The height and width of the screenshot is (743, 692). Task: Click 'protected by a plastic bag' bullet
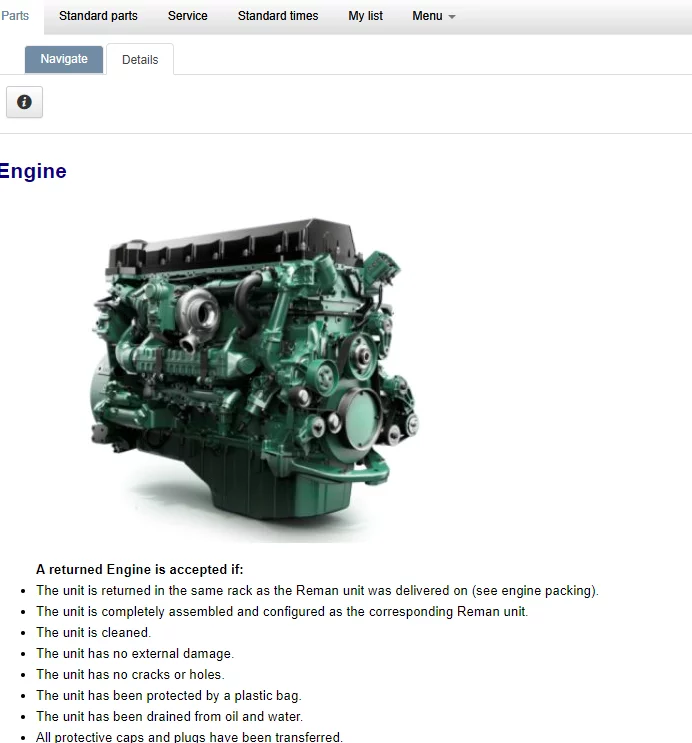pyautogui.click(x=169, y=695)
